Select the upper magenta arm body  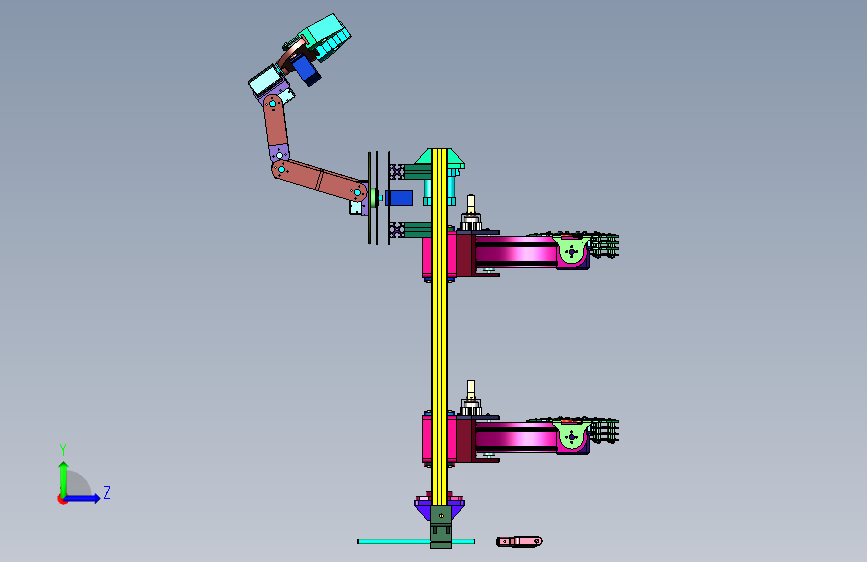[x=515, y=253]
